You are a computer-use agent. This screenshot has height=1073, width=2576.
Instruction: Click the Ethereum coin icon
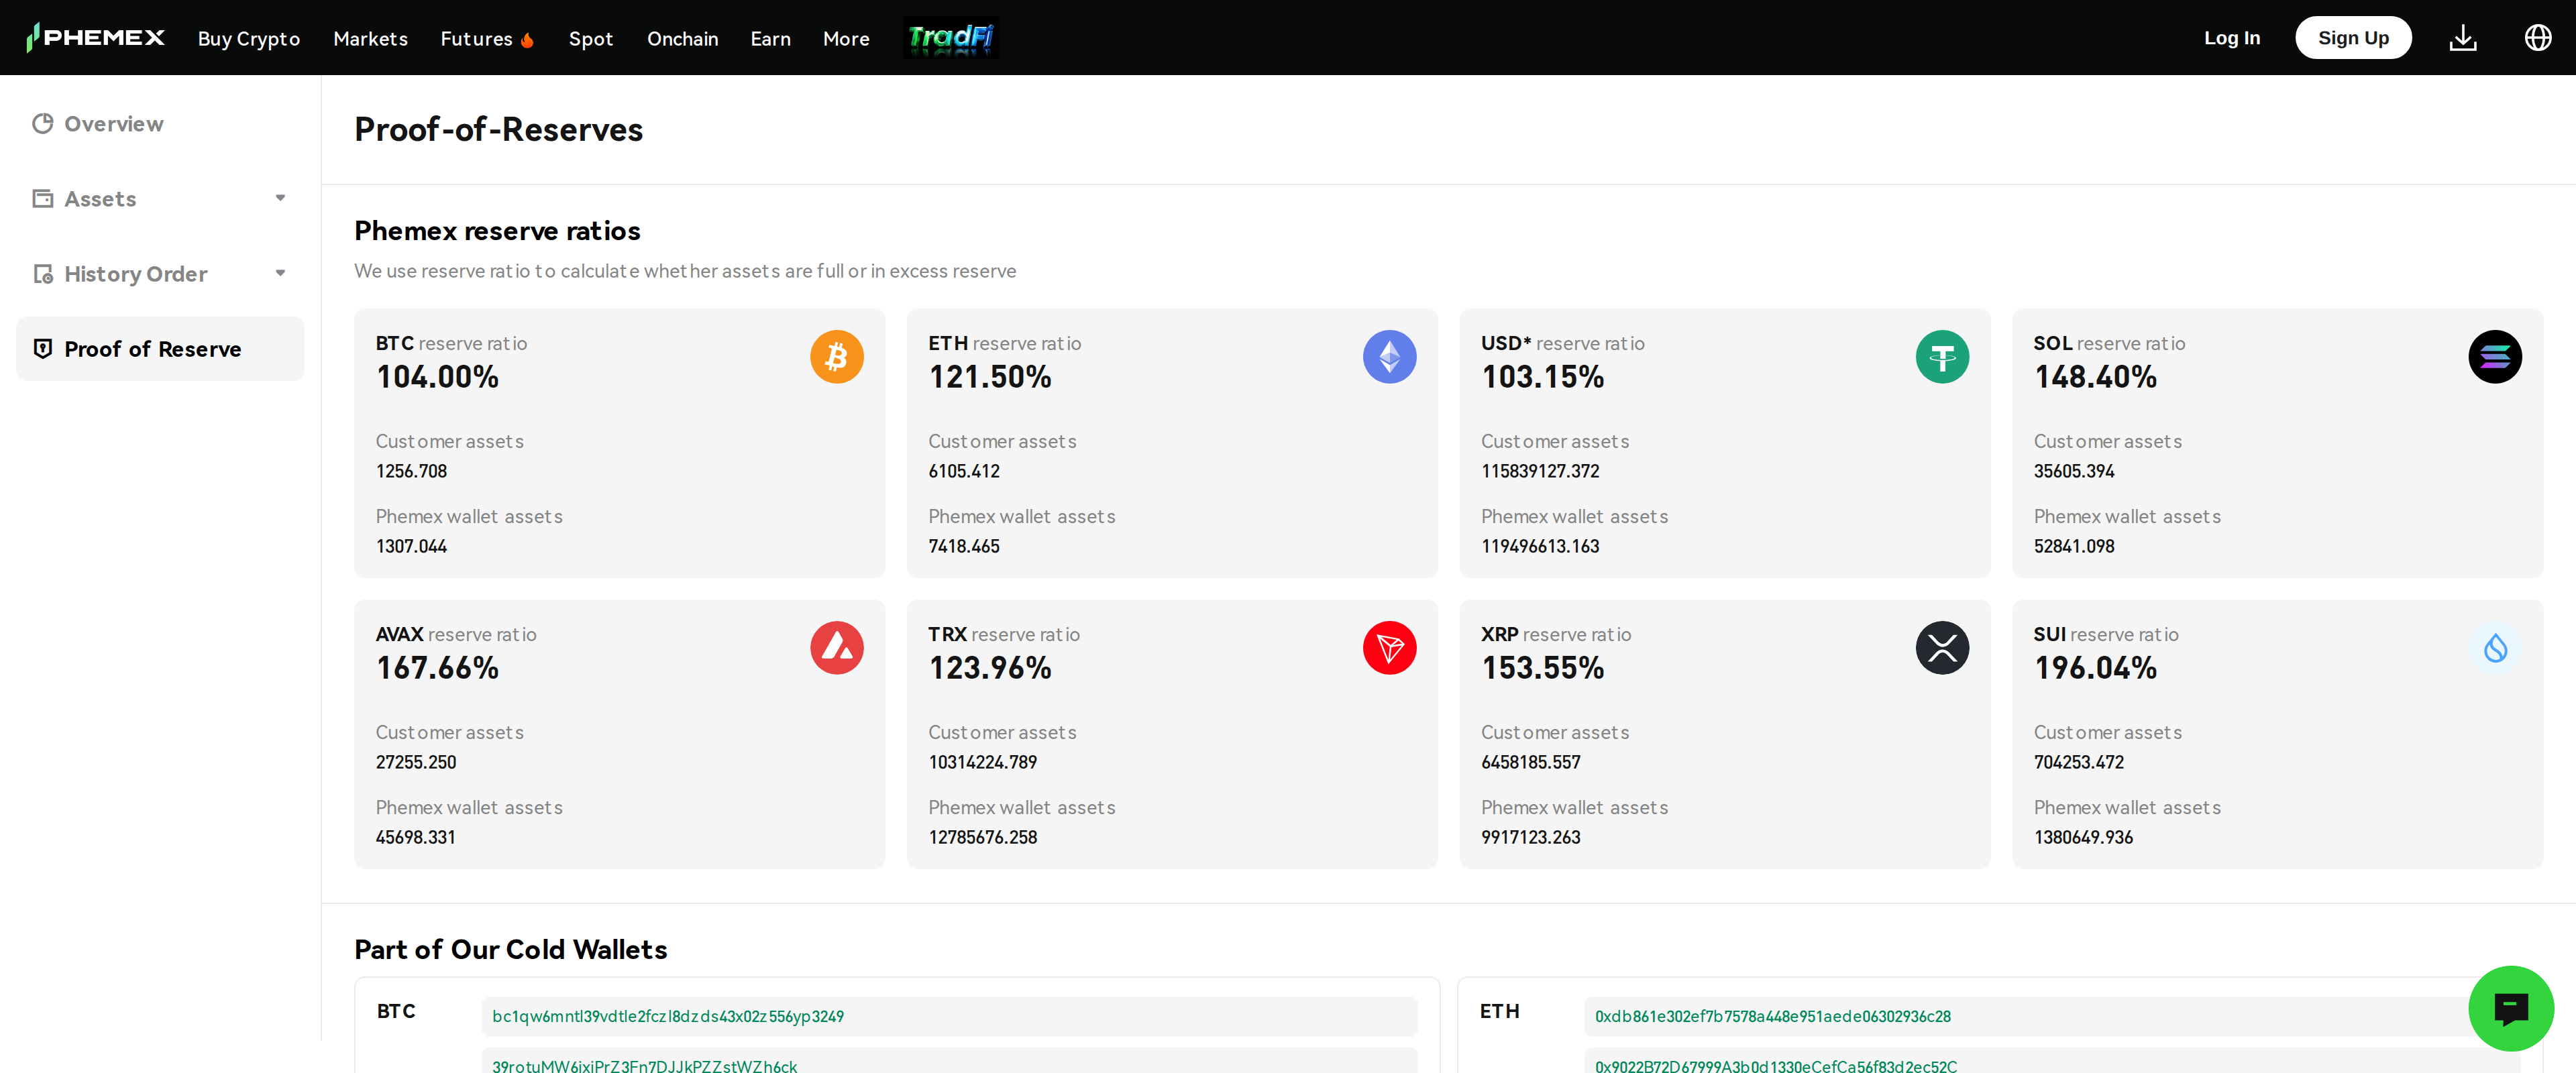click(1390, 357)
